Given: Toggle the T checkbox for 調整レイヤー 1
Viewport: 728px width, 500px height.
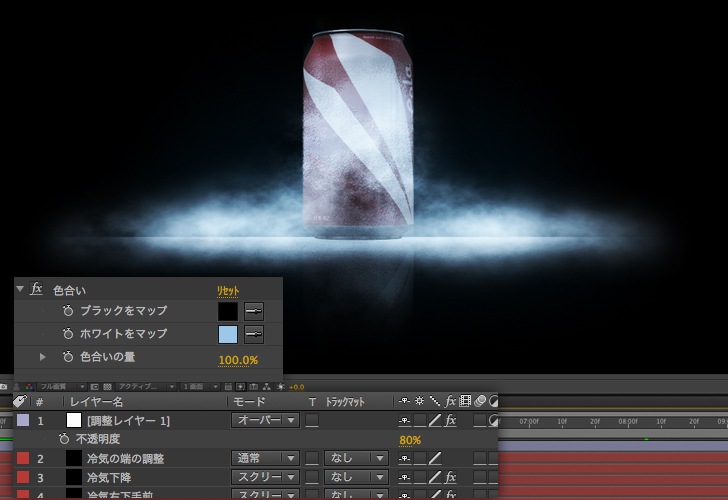Looking at the screenshot, I should [312, 420].
